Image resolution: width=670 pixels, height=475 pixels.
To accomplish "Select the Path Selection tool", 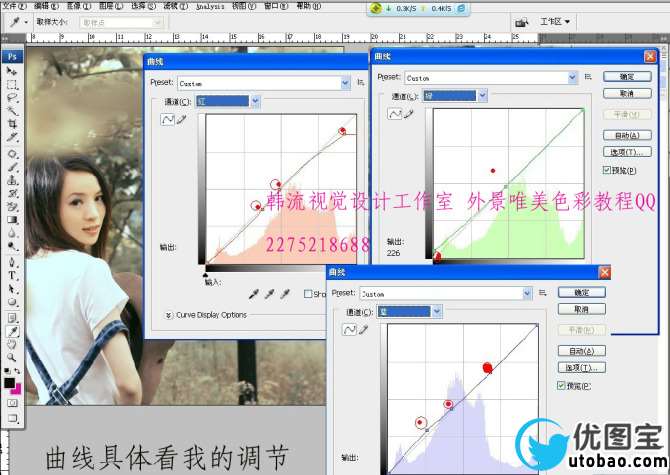I will [x=12, y=289].
